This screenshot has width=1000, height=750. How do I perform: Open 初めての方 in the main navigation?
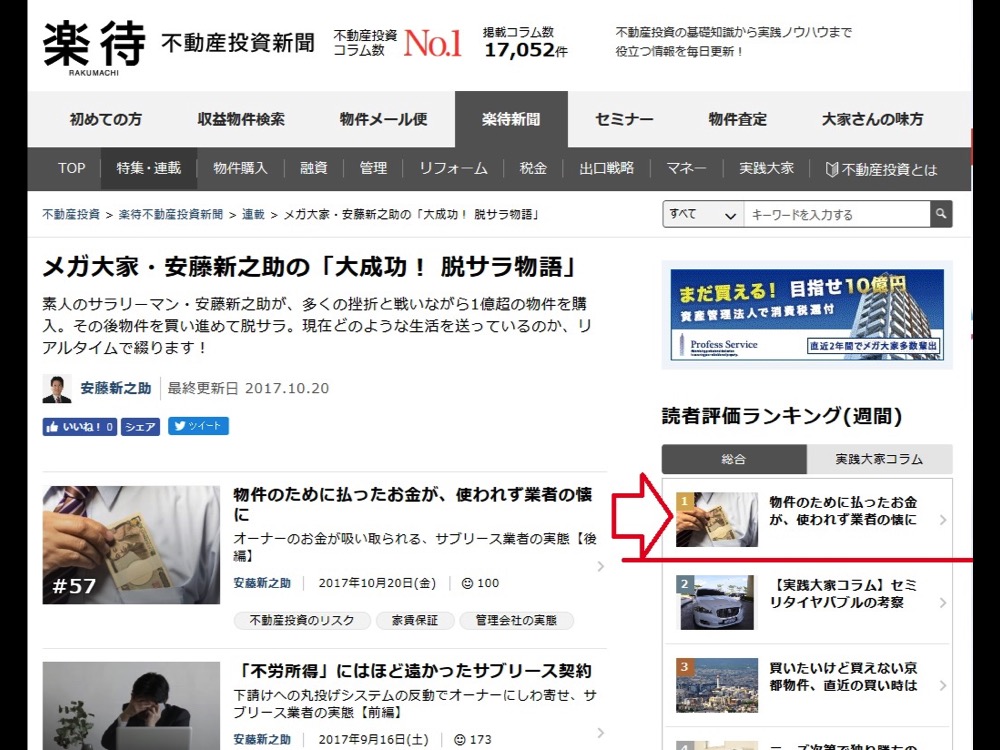[x=106, y=119]
